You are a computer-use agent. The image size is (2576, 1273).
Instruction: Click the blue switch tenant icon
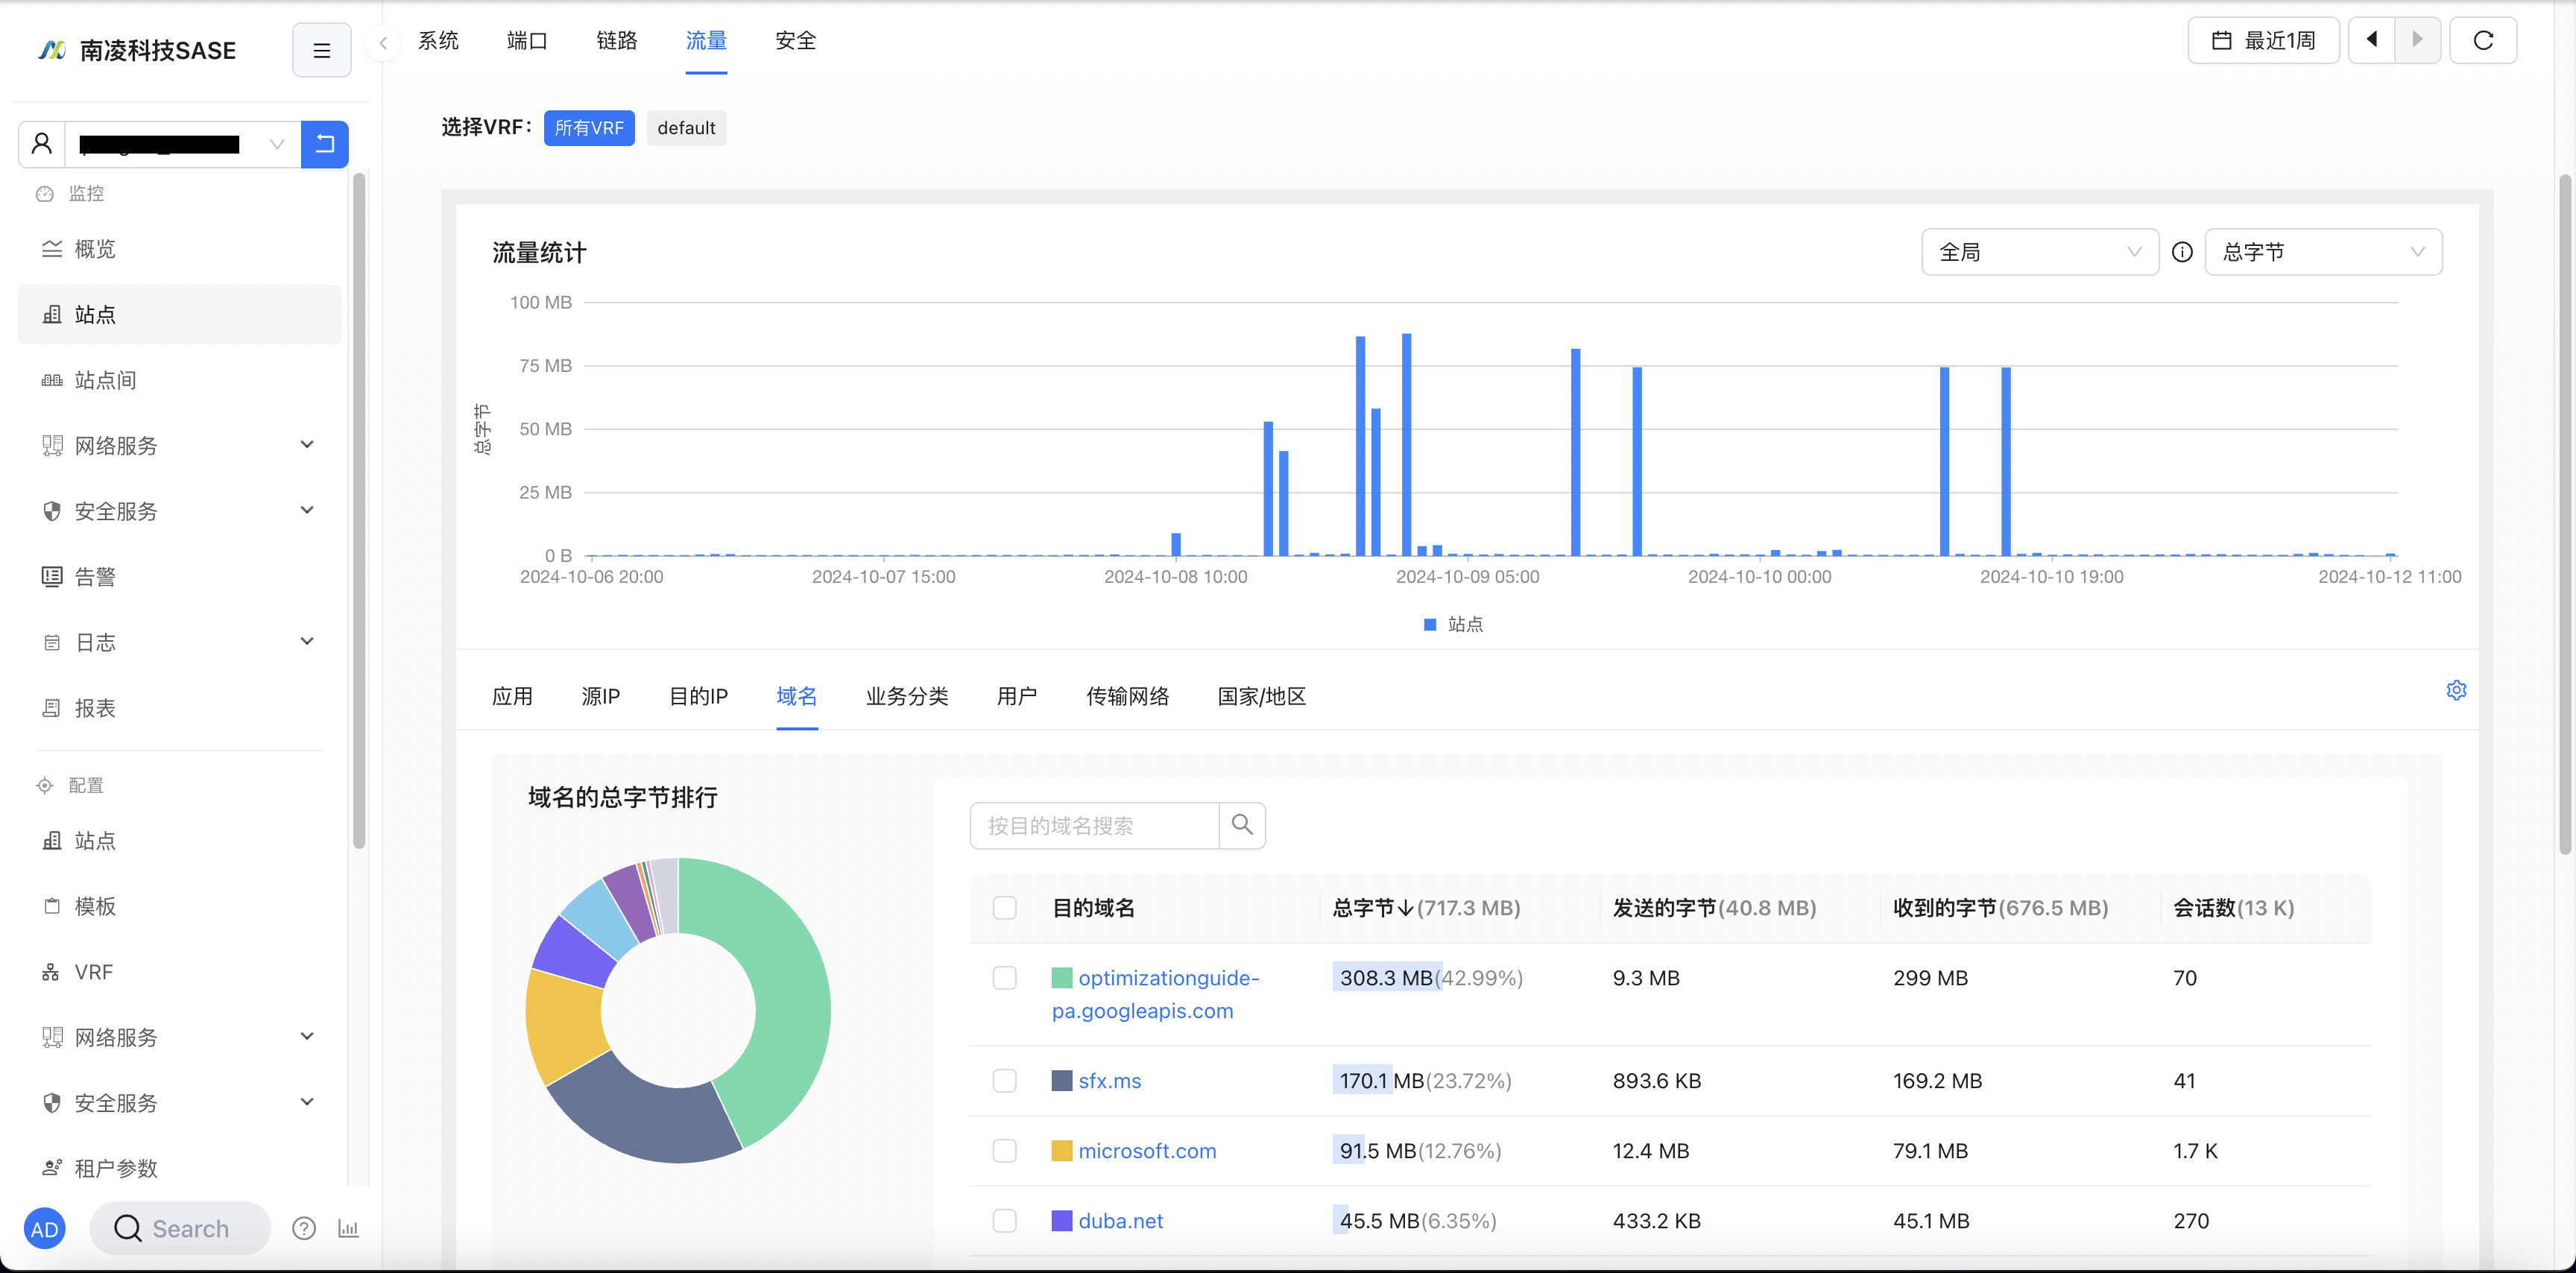pyautogui.click(x=325, y=144)
